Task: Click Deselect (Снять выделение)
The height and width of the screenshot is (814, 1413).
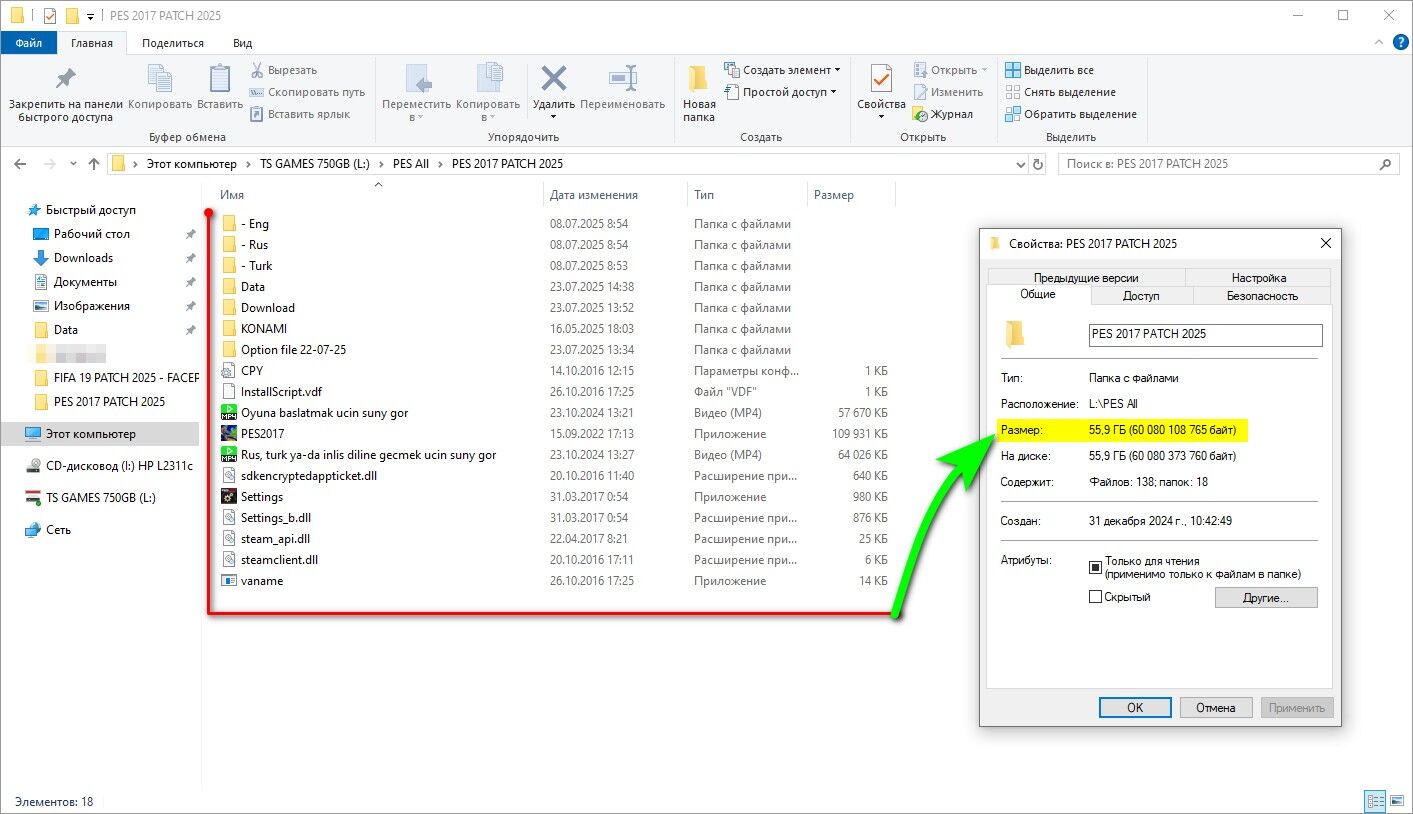Action: [1060, 92]
